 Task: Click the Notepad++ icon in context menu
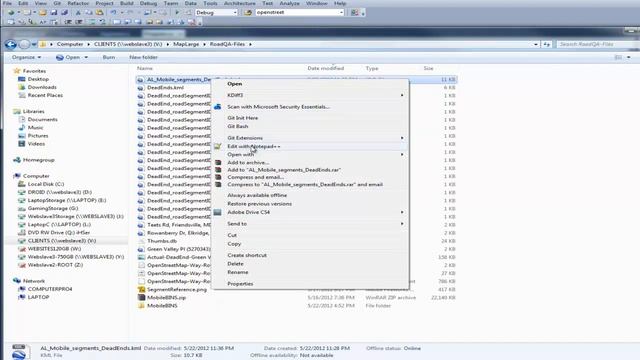coord(218,146)
